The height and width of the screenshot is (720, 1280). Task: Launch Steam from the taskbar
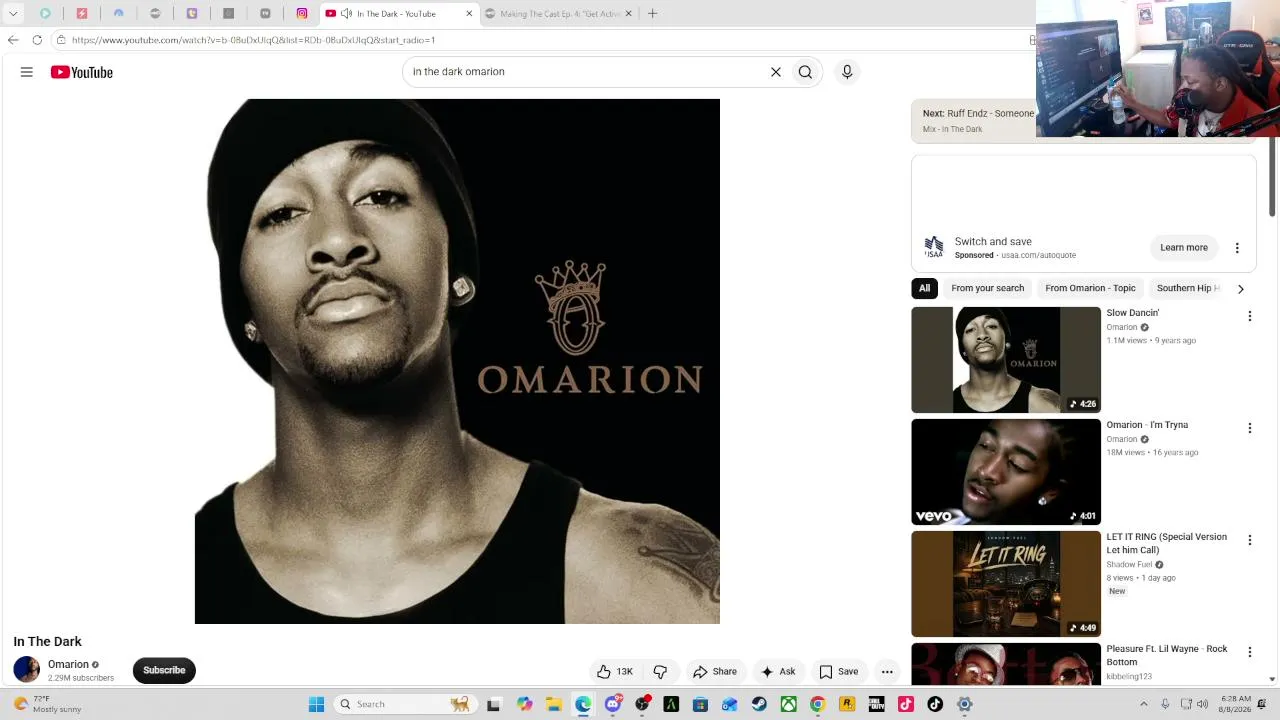pyautogui.click(x=759, y=704)
